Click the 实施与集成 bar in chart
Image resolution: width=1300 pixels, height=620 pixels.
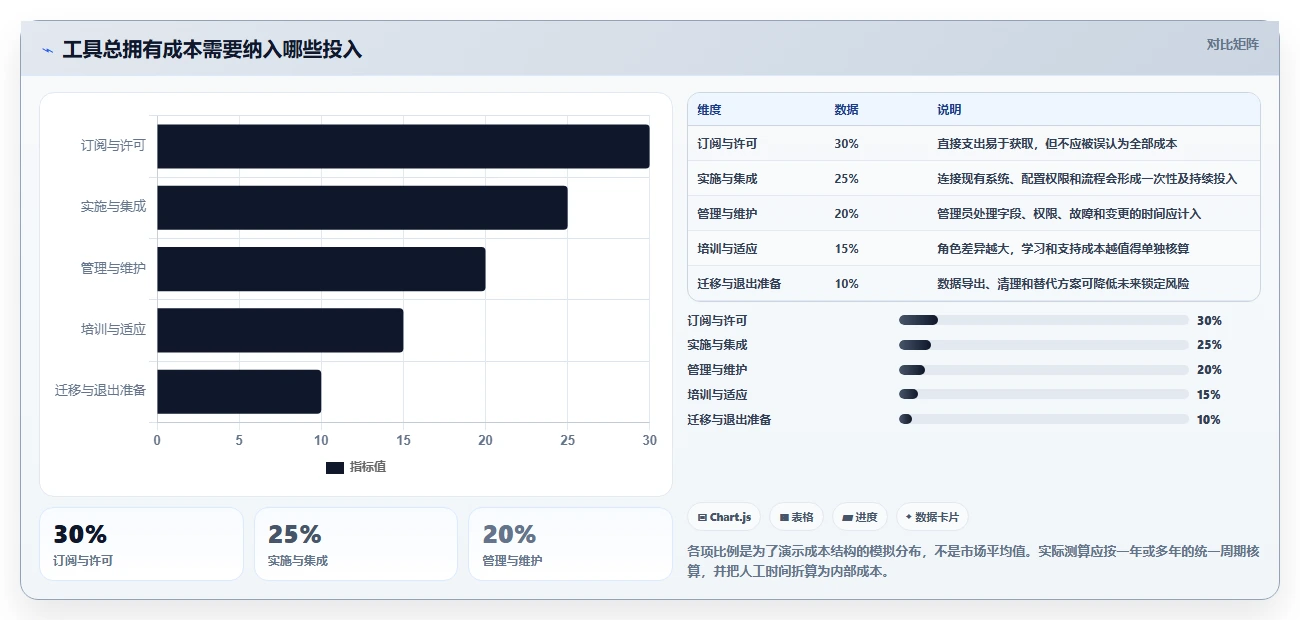pyautogui.click(x=362, y=207)
